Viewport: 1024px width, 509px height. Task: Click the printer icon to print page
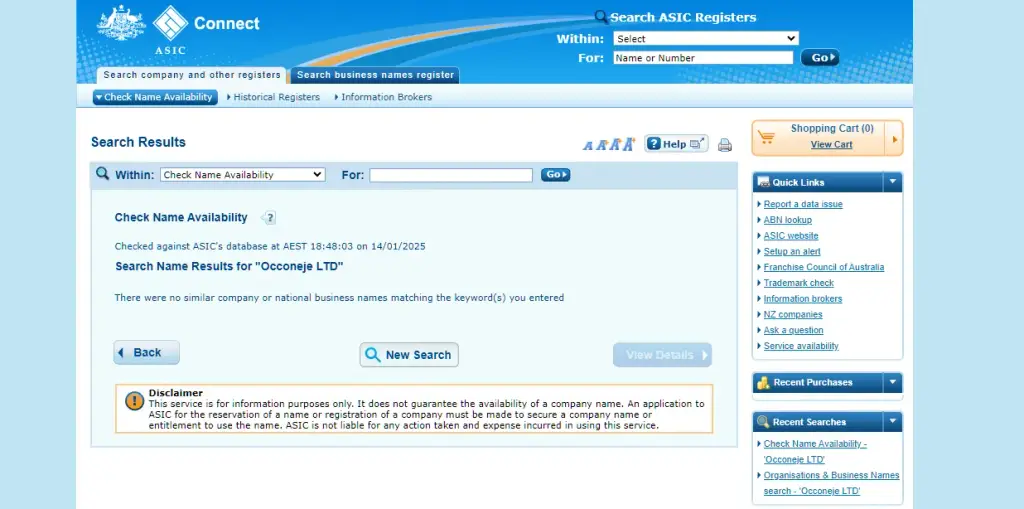tap(725, 145)
